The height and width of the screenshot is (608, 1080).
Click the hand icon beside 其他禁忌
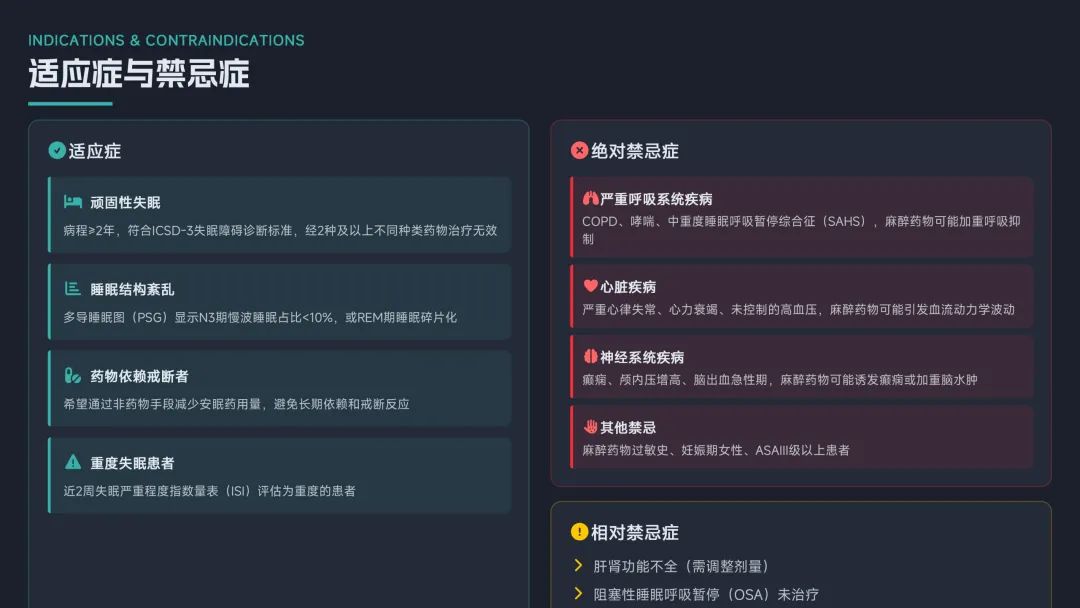coord(590,427)
